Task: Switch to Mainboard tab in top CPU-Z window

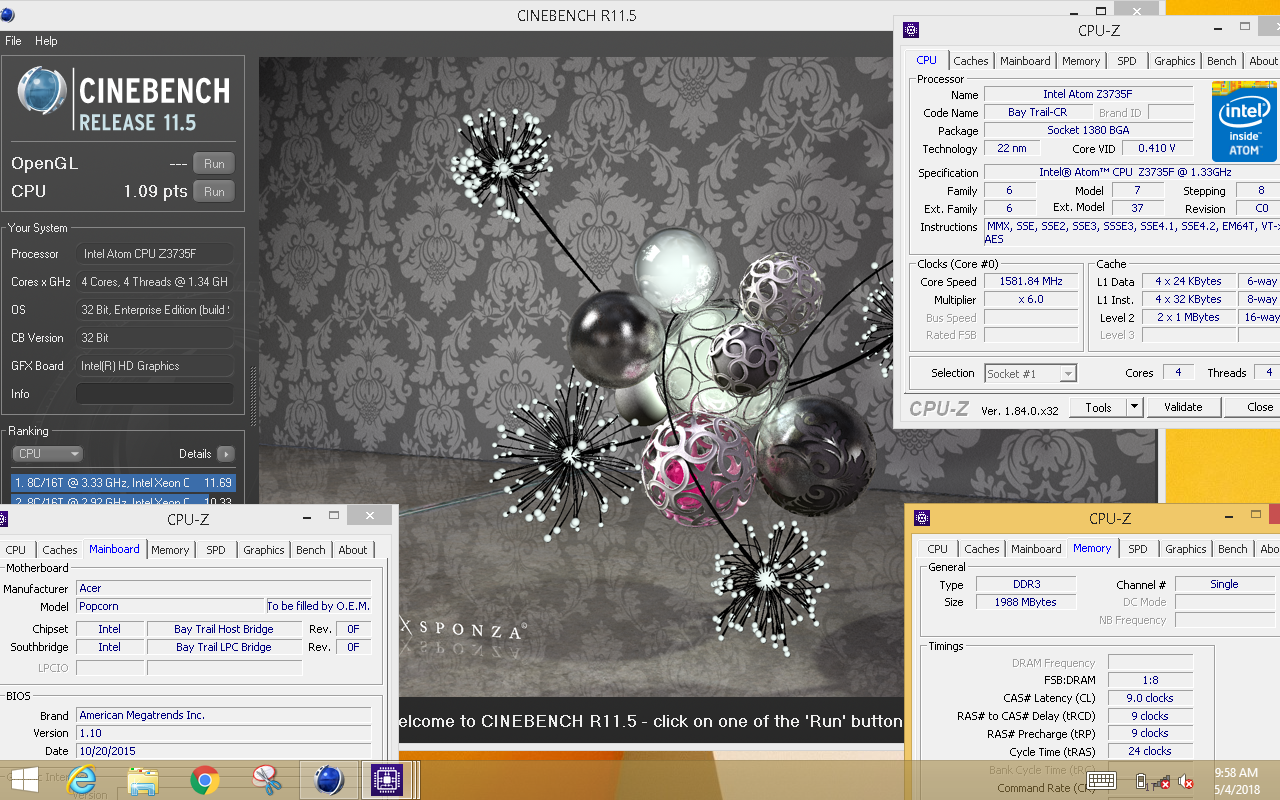Action: click(x=1025, y=61)
